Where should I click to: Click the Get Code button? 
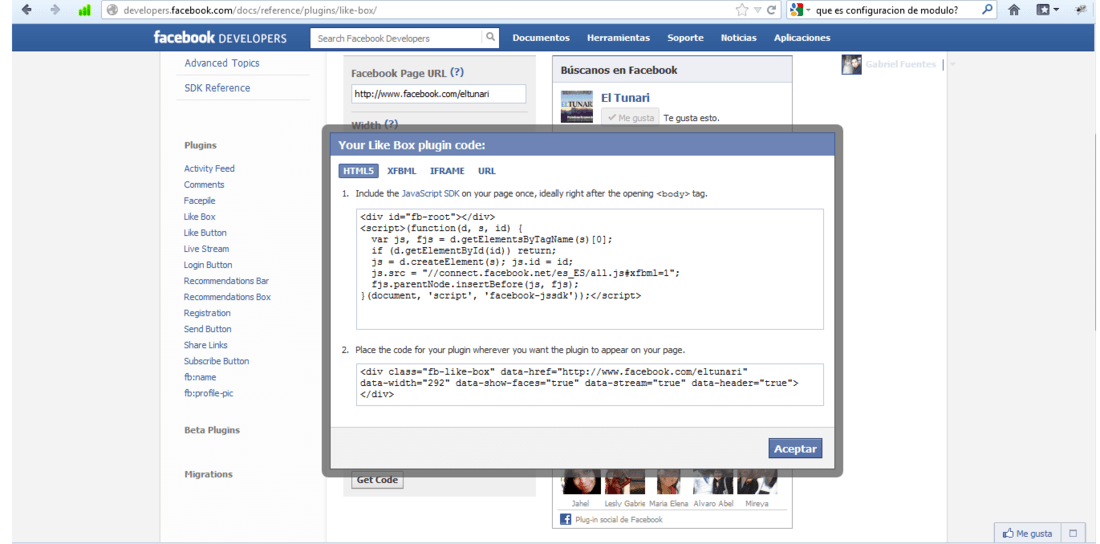[377, 480]
